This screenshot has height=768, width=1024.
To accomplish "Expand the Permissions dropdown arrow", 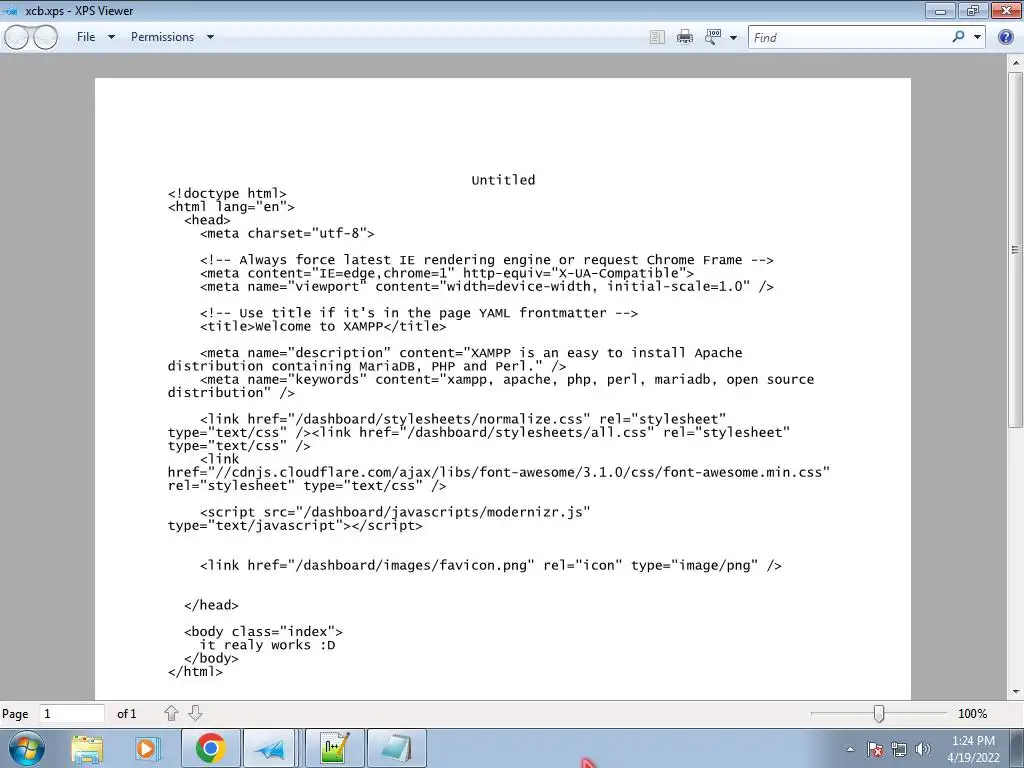I will point(210,37).
